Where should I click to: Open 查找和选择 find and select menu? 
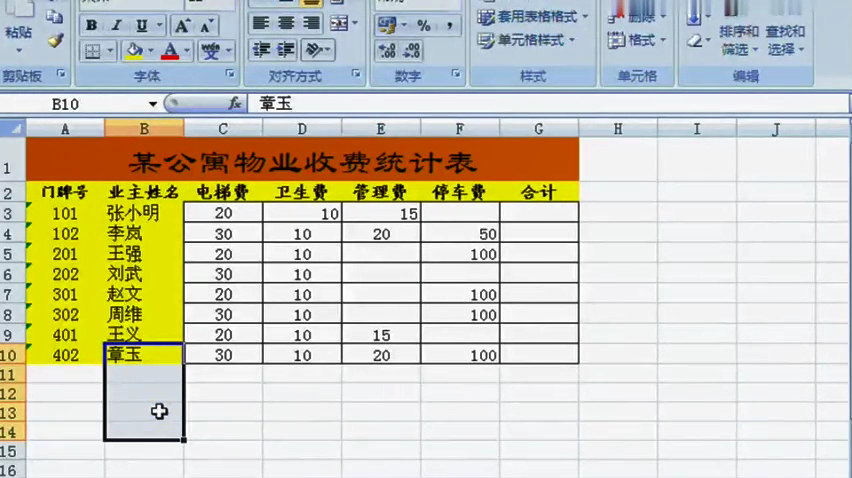click(785, 40)
